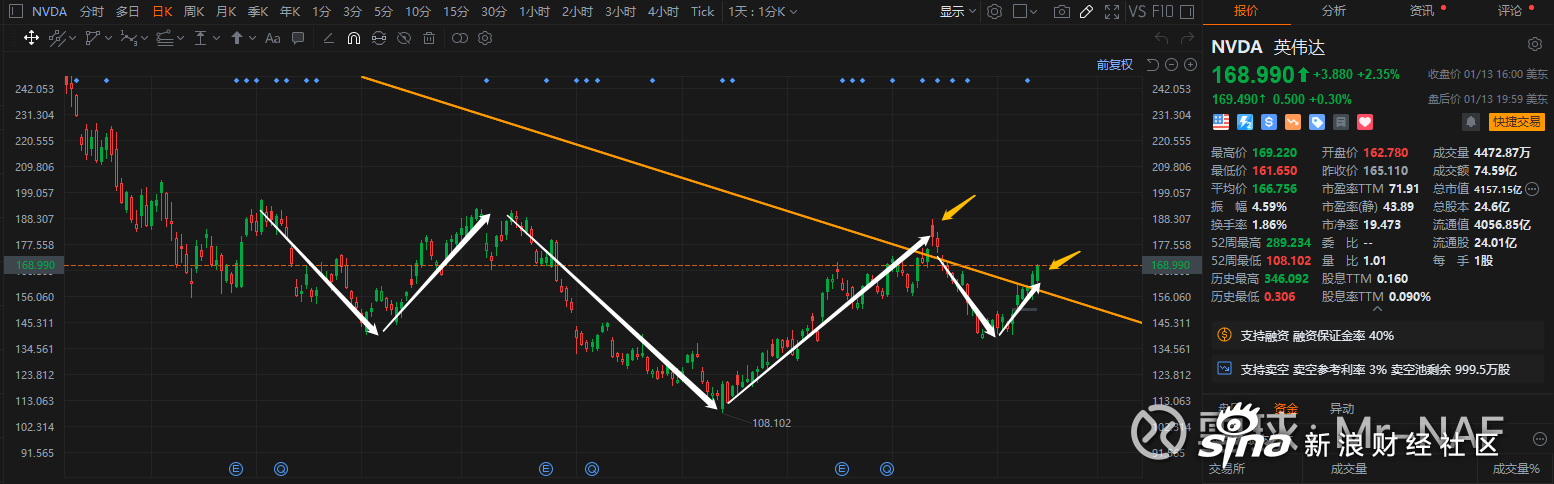Set a price alert with bell icon
Image resolution: width=1554 pixels, height=484 pixels.
pyautogui.click(x=1471, y=122)
